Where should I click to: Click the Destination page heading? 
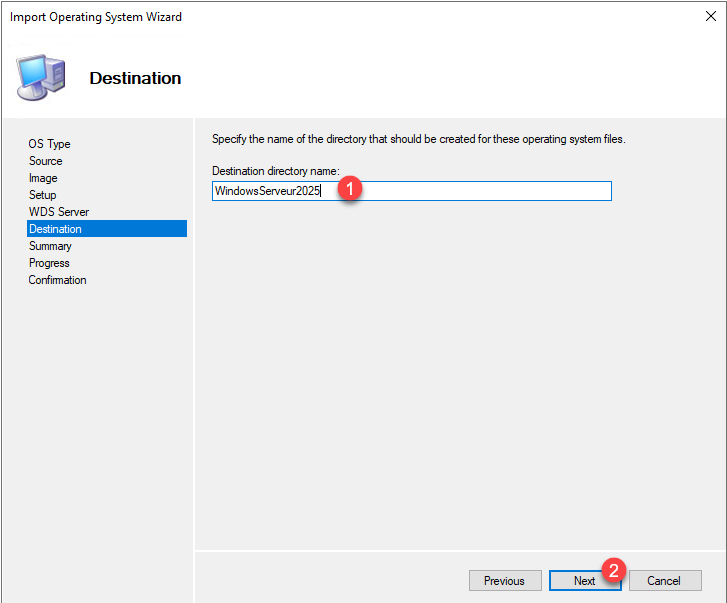pyautogui.click(x=135, y=78)
